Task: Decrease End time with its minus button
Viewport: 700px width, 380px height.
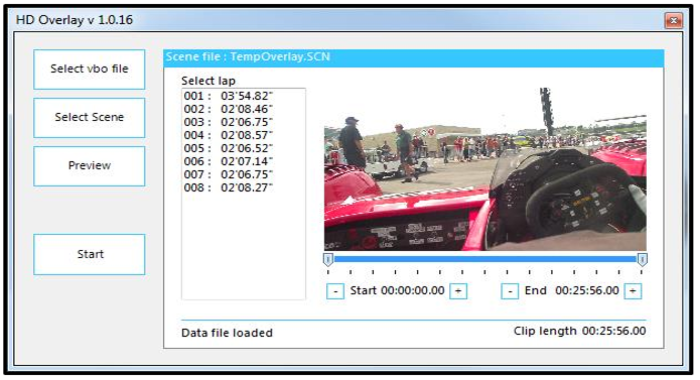Action: (x=510, y=291)
